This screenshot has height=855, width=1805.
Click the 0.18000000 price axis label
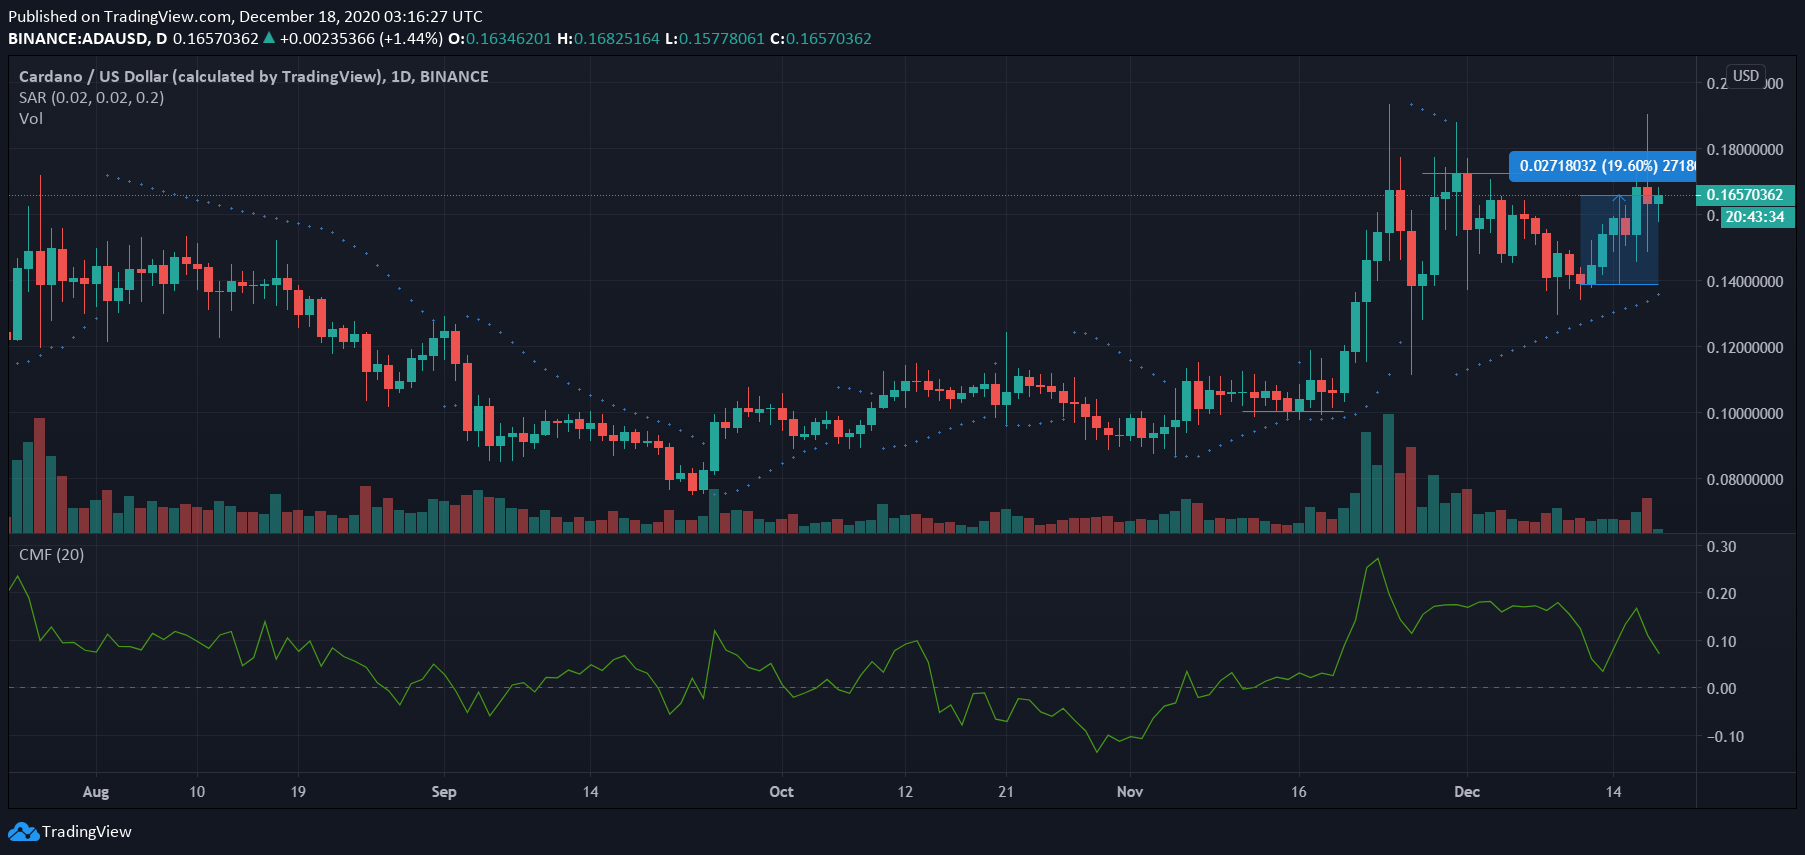point(1745,150)
